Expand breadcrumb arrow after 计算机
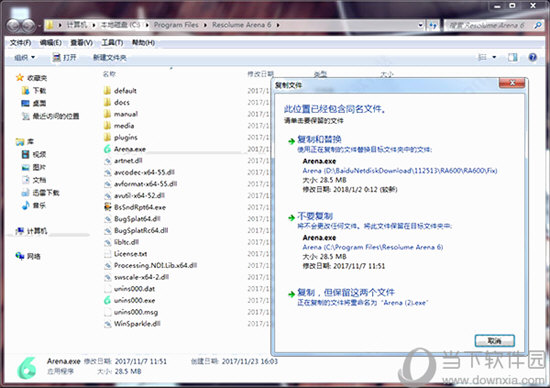This screenshot has width=550, height=388. (x=94, y=25)
